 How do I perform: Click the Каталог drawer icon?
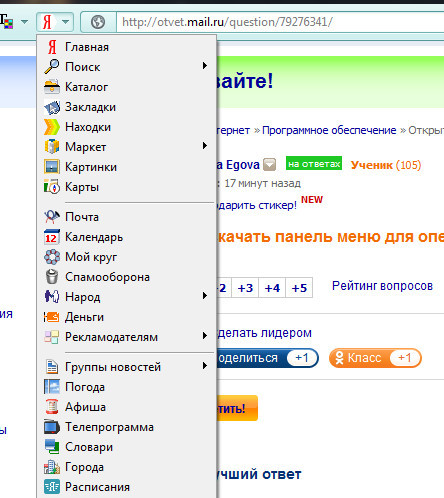[52, 87]
